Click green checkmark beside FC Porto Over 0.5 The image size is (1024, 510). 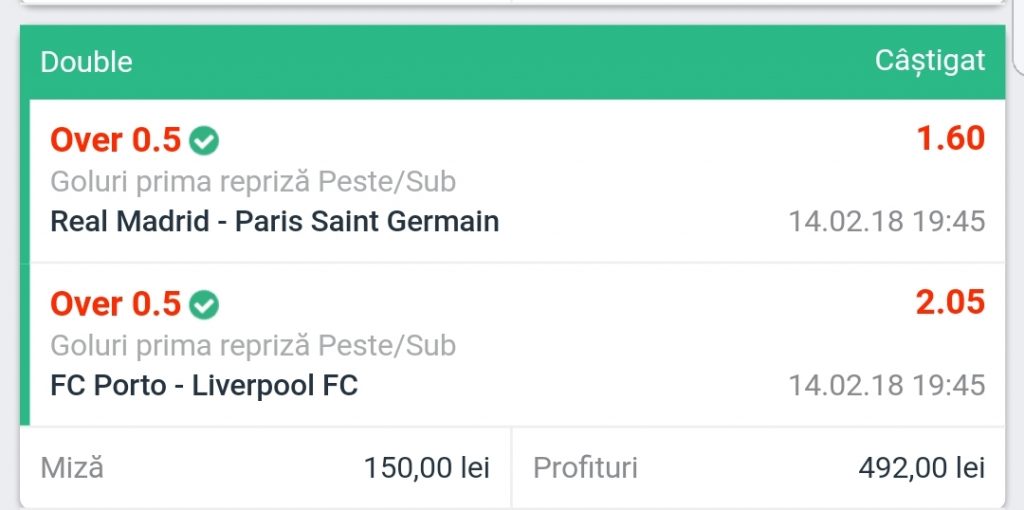tap(204, 305)
